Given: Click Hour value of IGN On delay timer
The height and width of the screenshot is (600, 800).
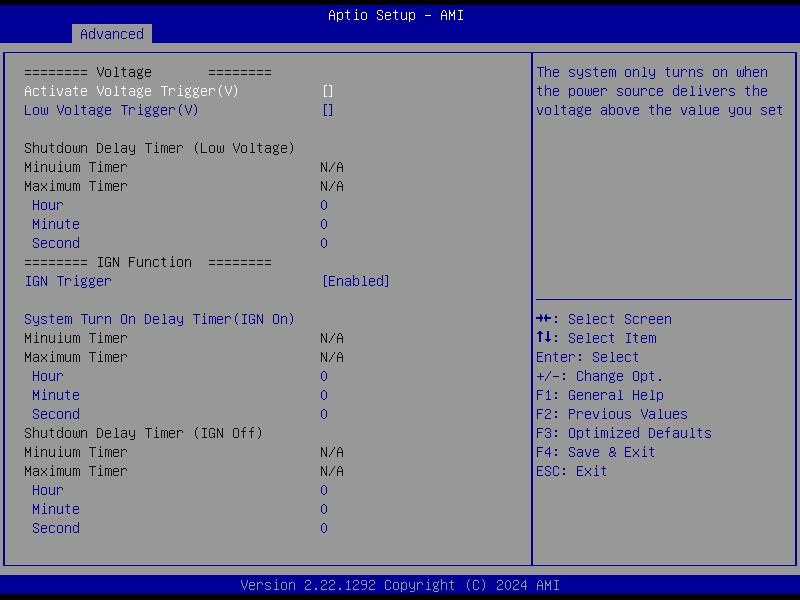Looking at the screenshot, I should tap(324, 376).
